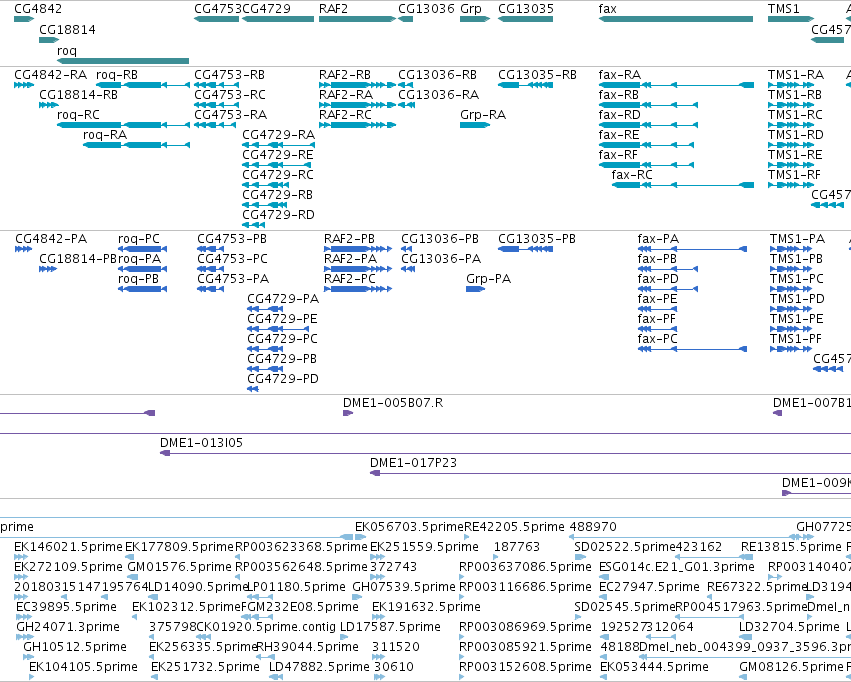Click the fax-RE transcript
This screenshot has width=851, height=682.
click(646, 145)
